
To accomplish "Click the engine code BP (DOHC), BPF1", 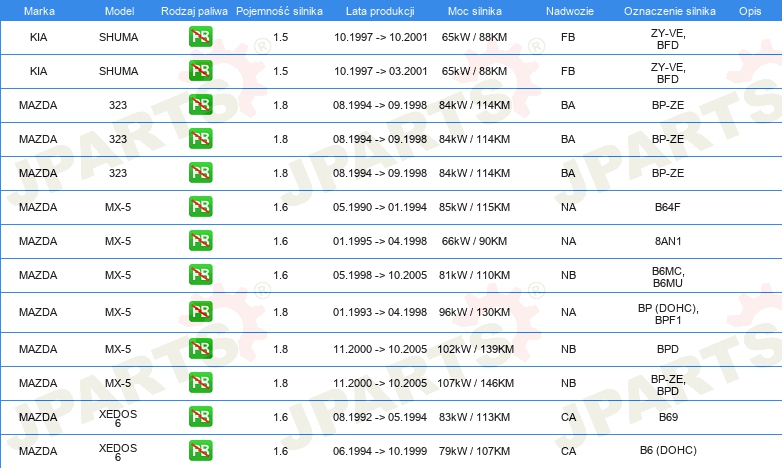I will pyautogui.click(x=668, y=314).
